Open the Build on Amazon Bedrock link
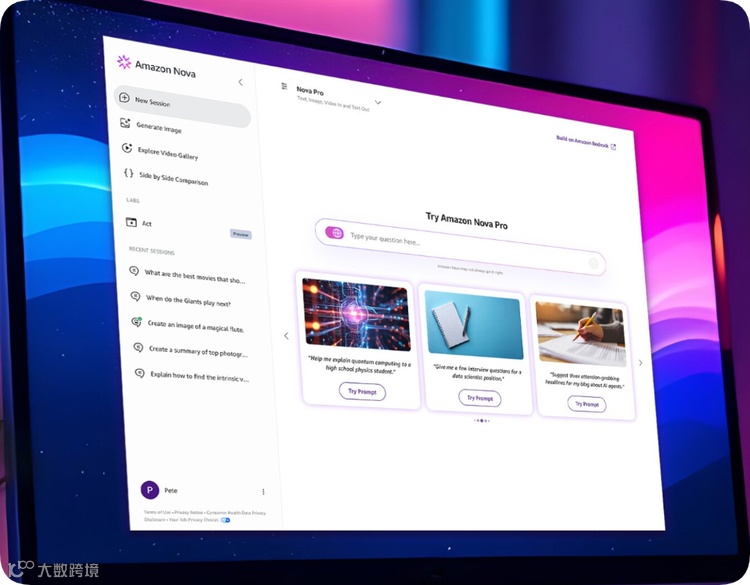This screenshot has height=585, width=750. point(582,142)
